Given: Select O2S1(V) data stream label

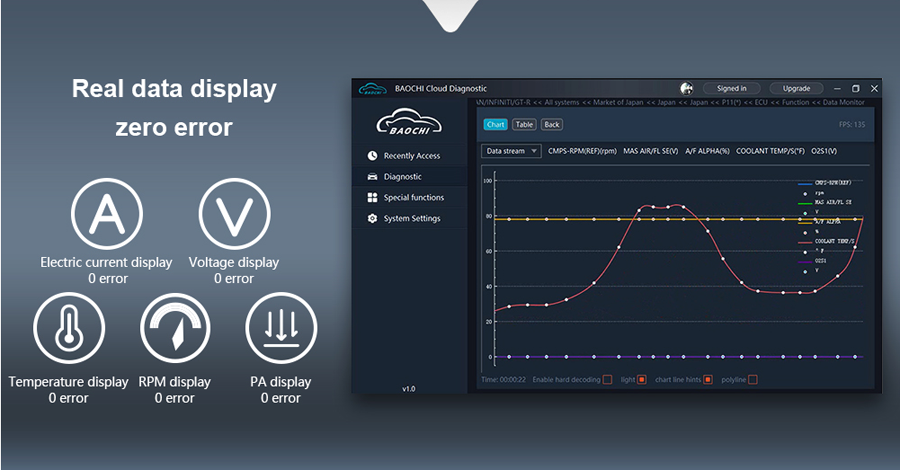Looking at the screenshot, I should click(824, 151).
